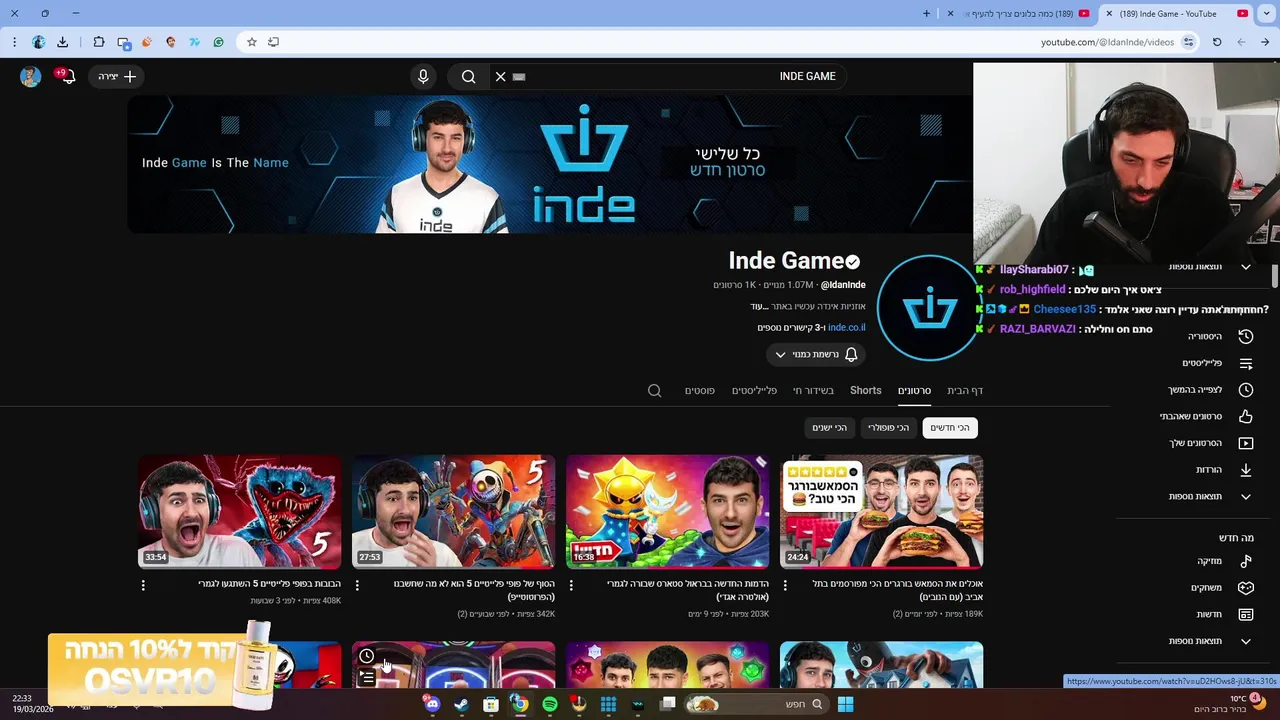Image resolution: width=1280 pixels, height=720 pixels.
Task: Select the 'Inde Game - YouTube' tab
Action: click(1176, 14)
